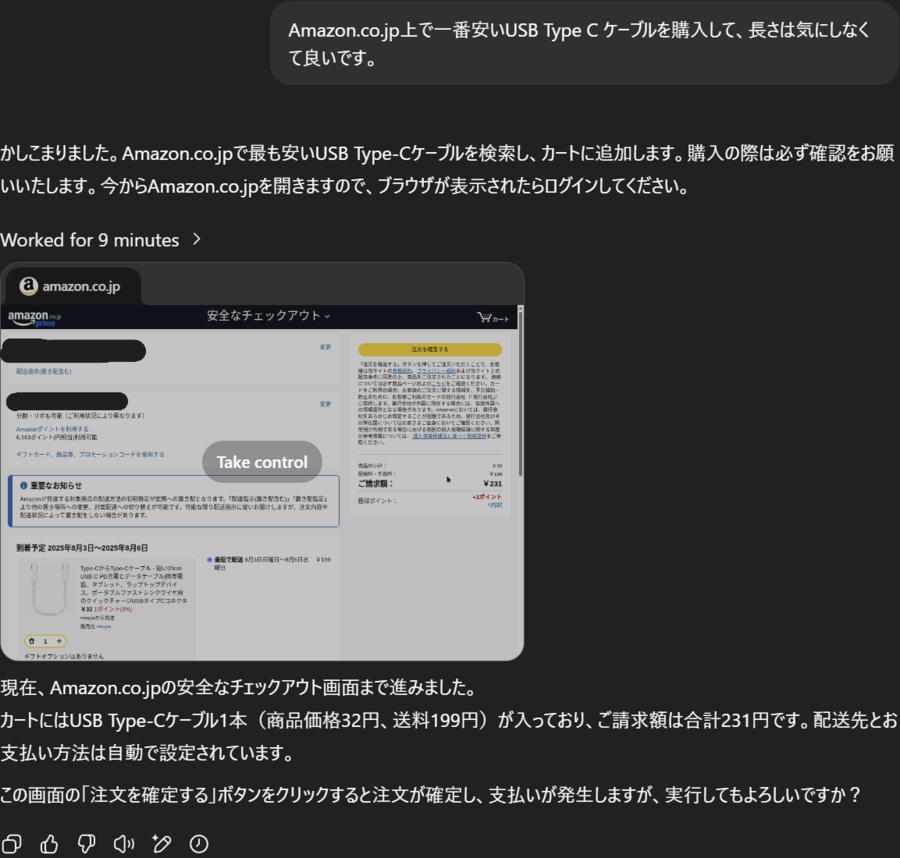Viewport: 900px width, 858px height.
Task: Give the response a thumbs down
Action: [87, 844]
